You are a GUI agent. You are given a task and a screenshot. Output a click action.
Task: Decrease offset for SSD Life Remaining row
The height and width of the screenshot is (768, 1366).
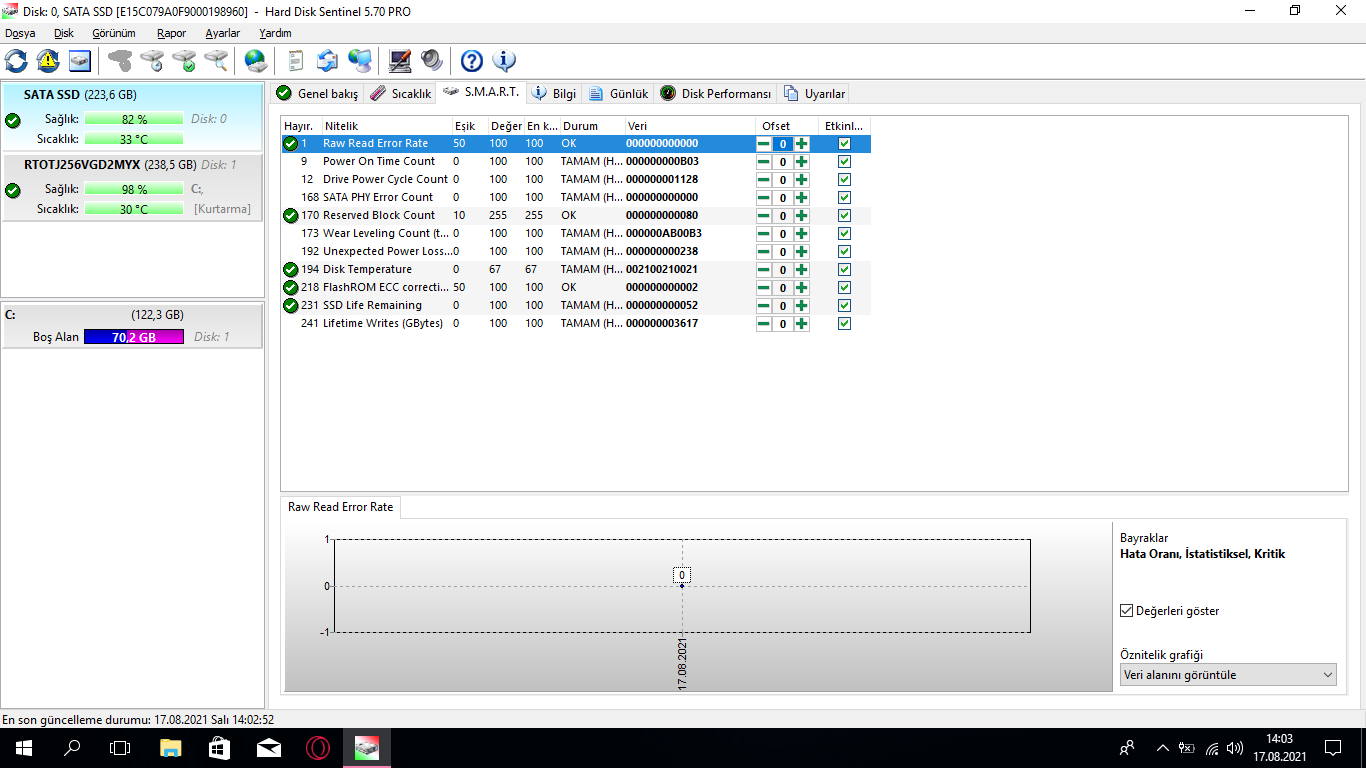point(764,306)
